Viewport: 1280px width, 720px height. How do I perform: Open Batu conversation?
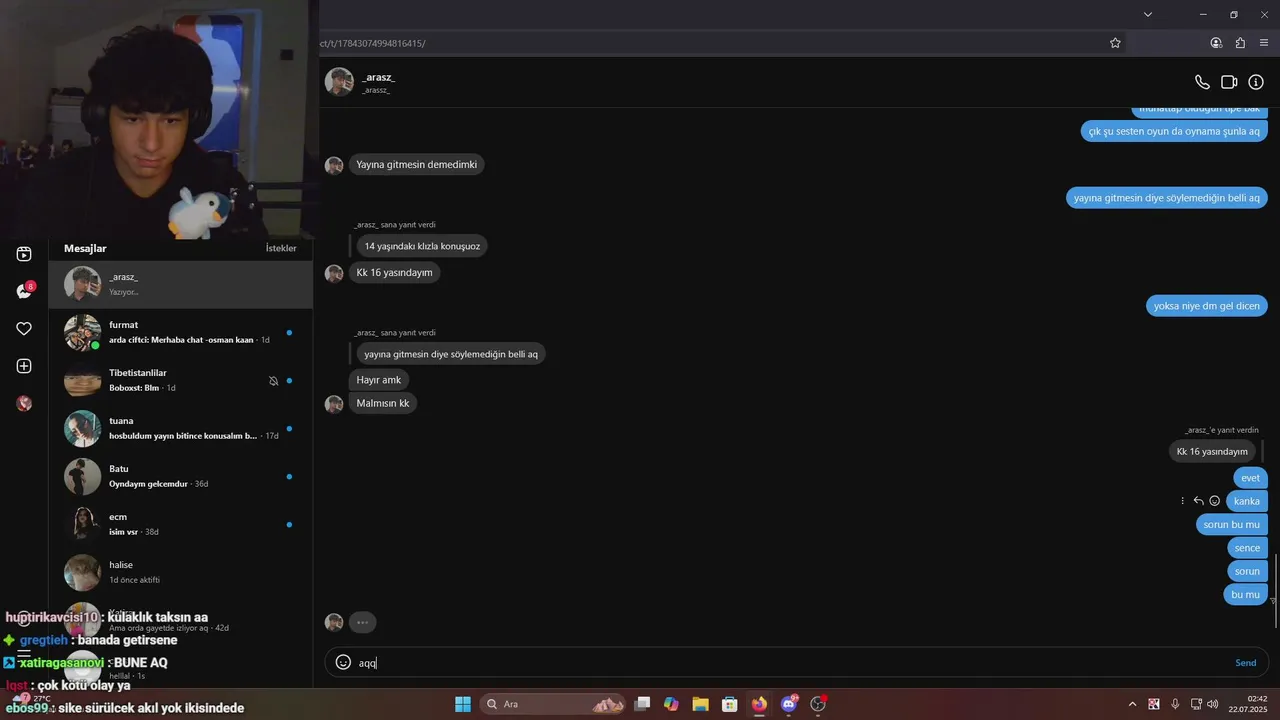point(181,476)
